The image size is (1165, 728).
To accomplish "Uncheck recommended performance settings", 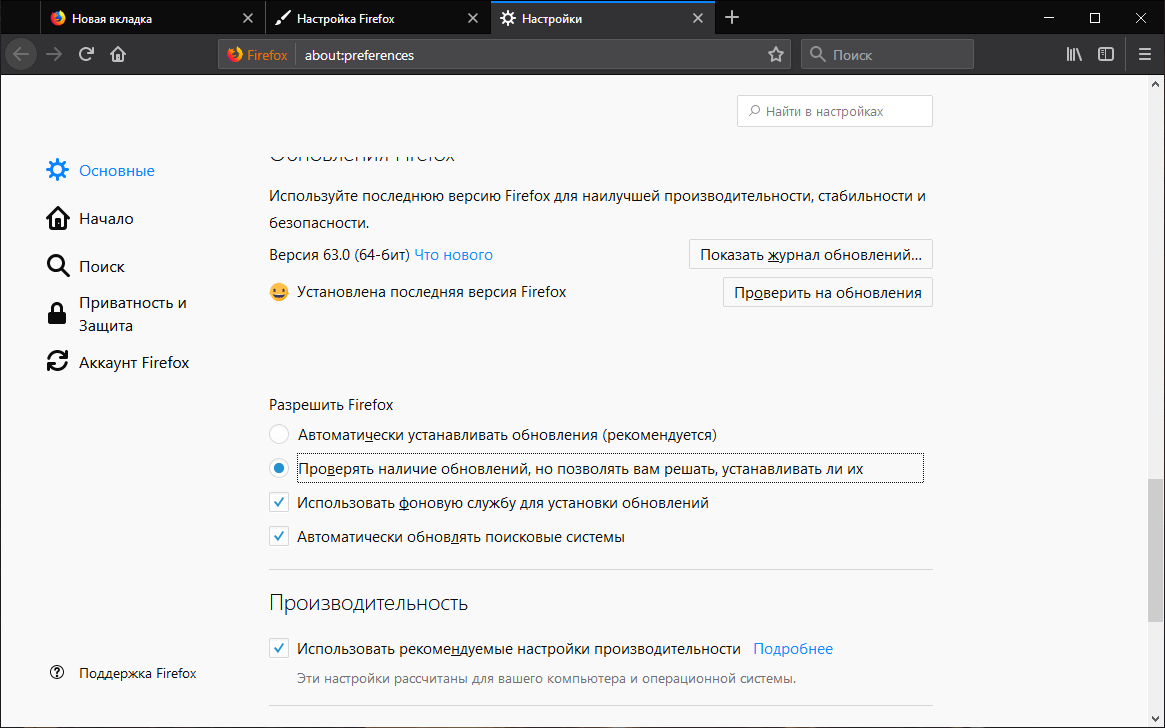I will [279, 647].
